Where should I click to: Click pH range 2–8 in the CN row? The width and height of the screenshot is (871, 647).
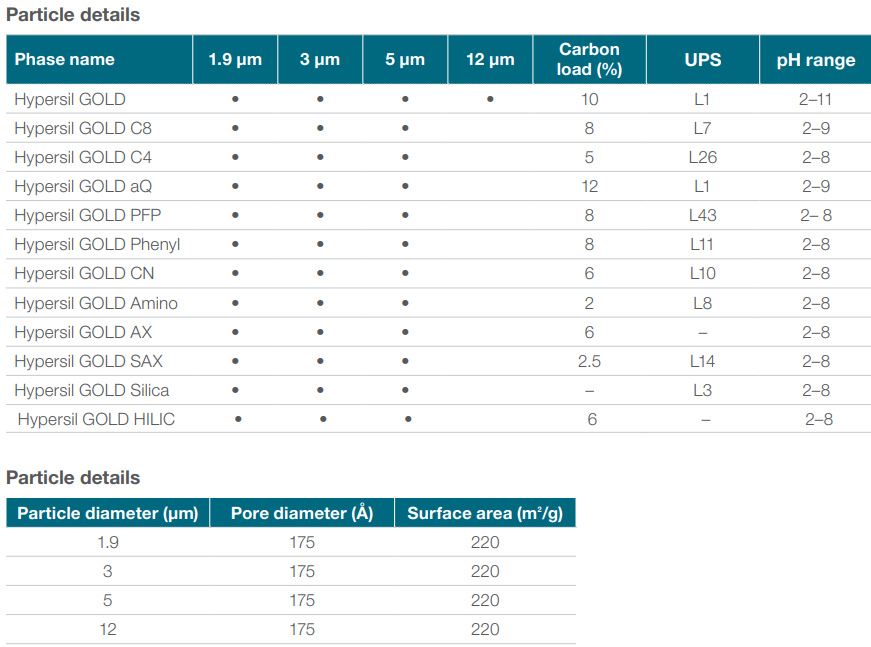pyautogui.click(x=816, y=273)
